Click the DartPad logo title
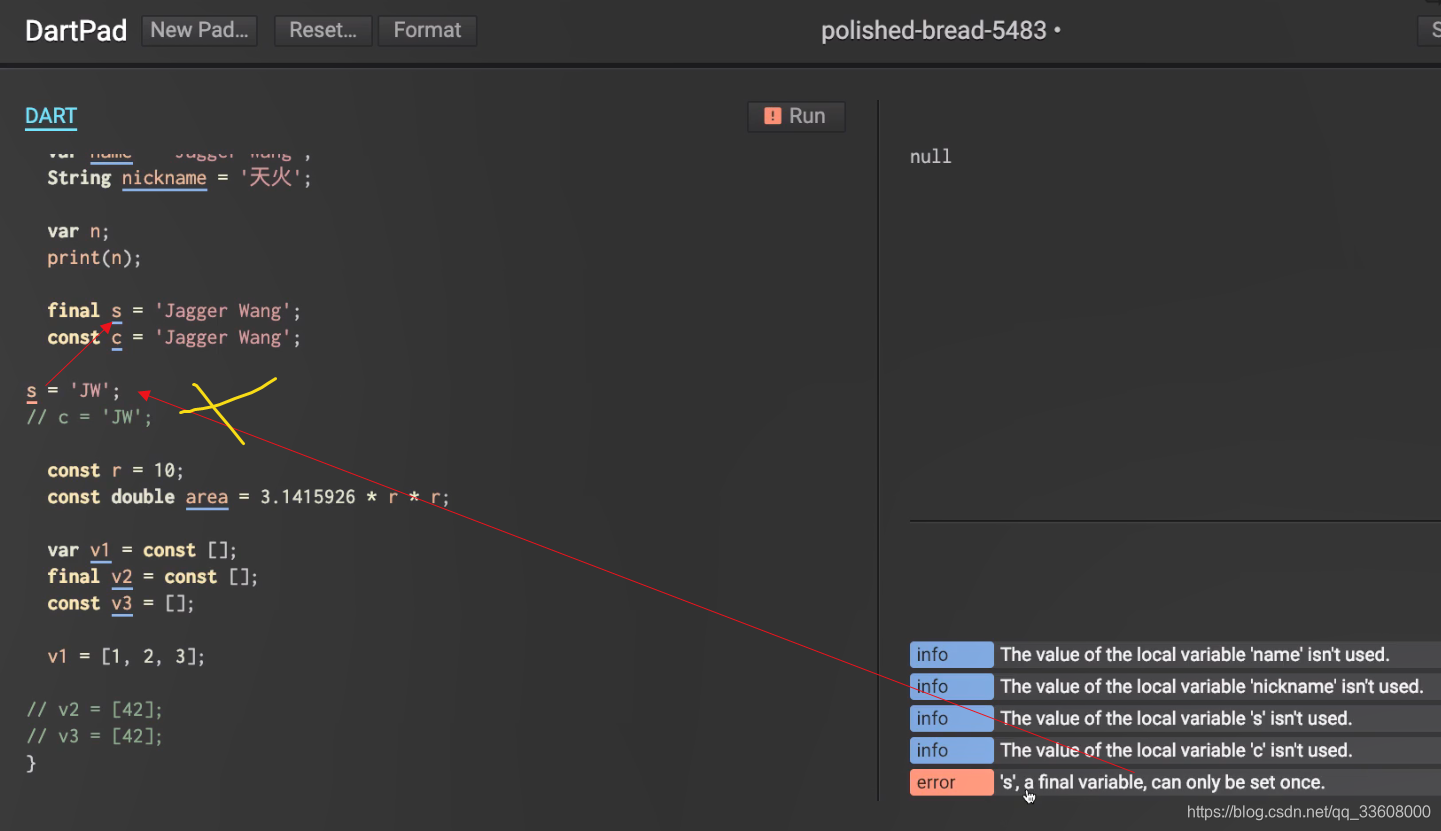The height and width of the screenshot is (831, 1441). click(76, 30)
